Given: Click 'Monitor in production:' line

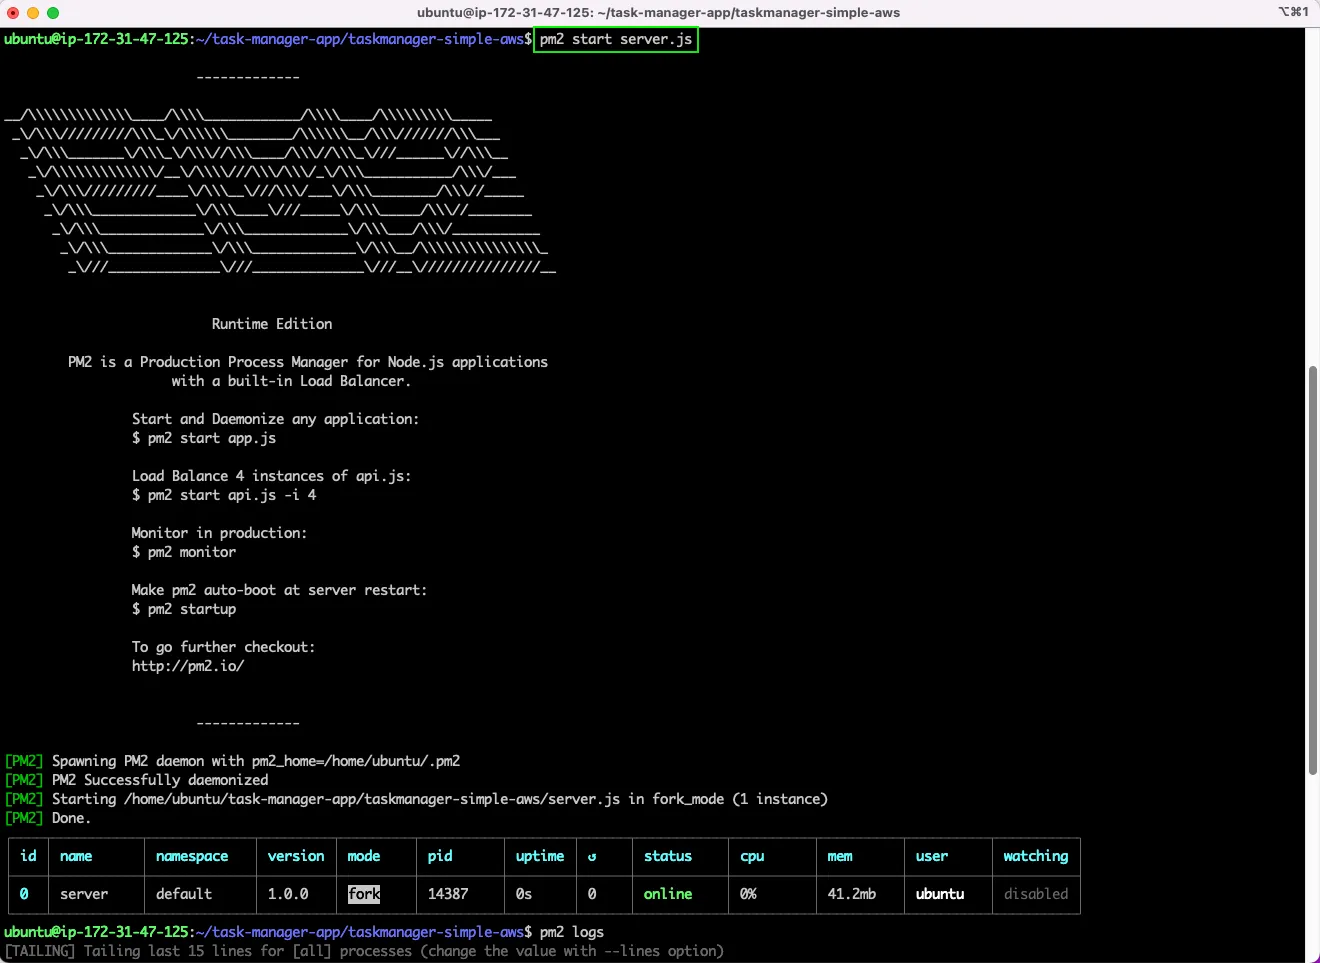Looking at the screenshot, I should coord(220,533).
